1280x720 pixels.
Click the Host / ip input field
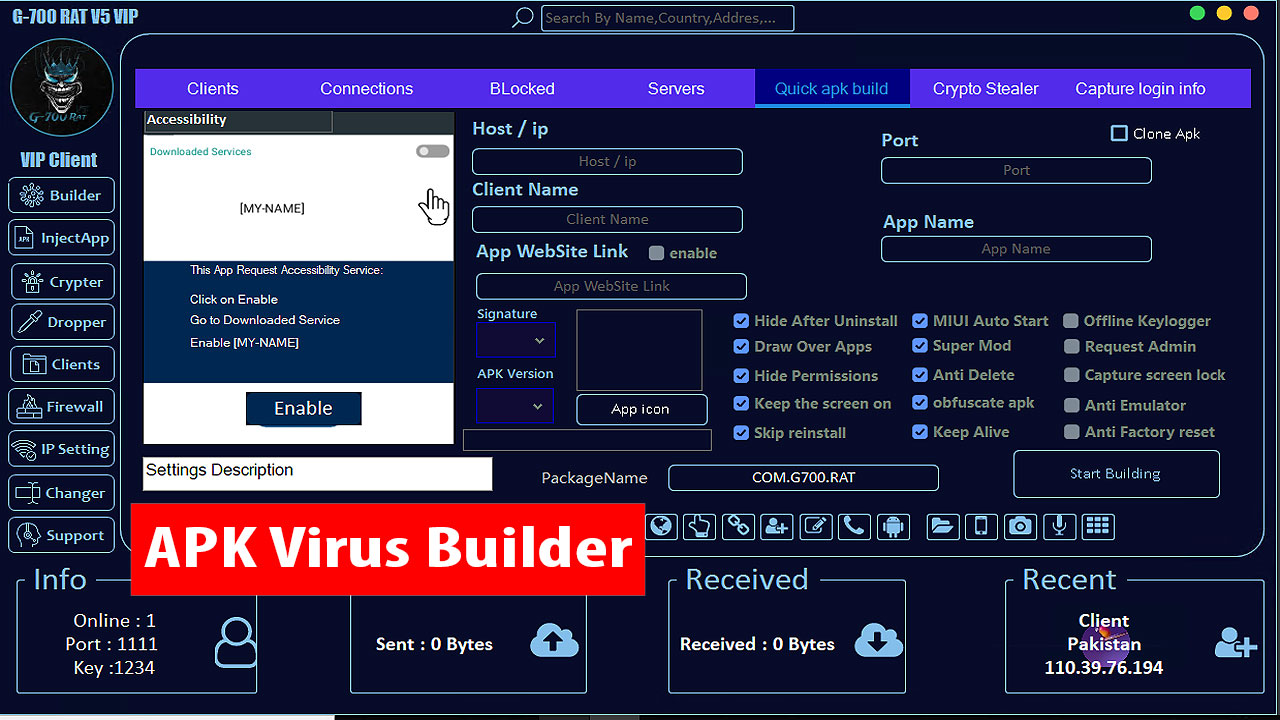(x=607, y=161)
